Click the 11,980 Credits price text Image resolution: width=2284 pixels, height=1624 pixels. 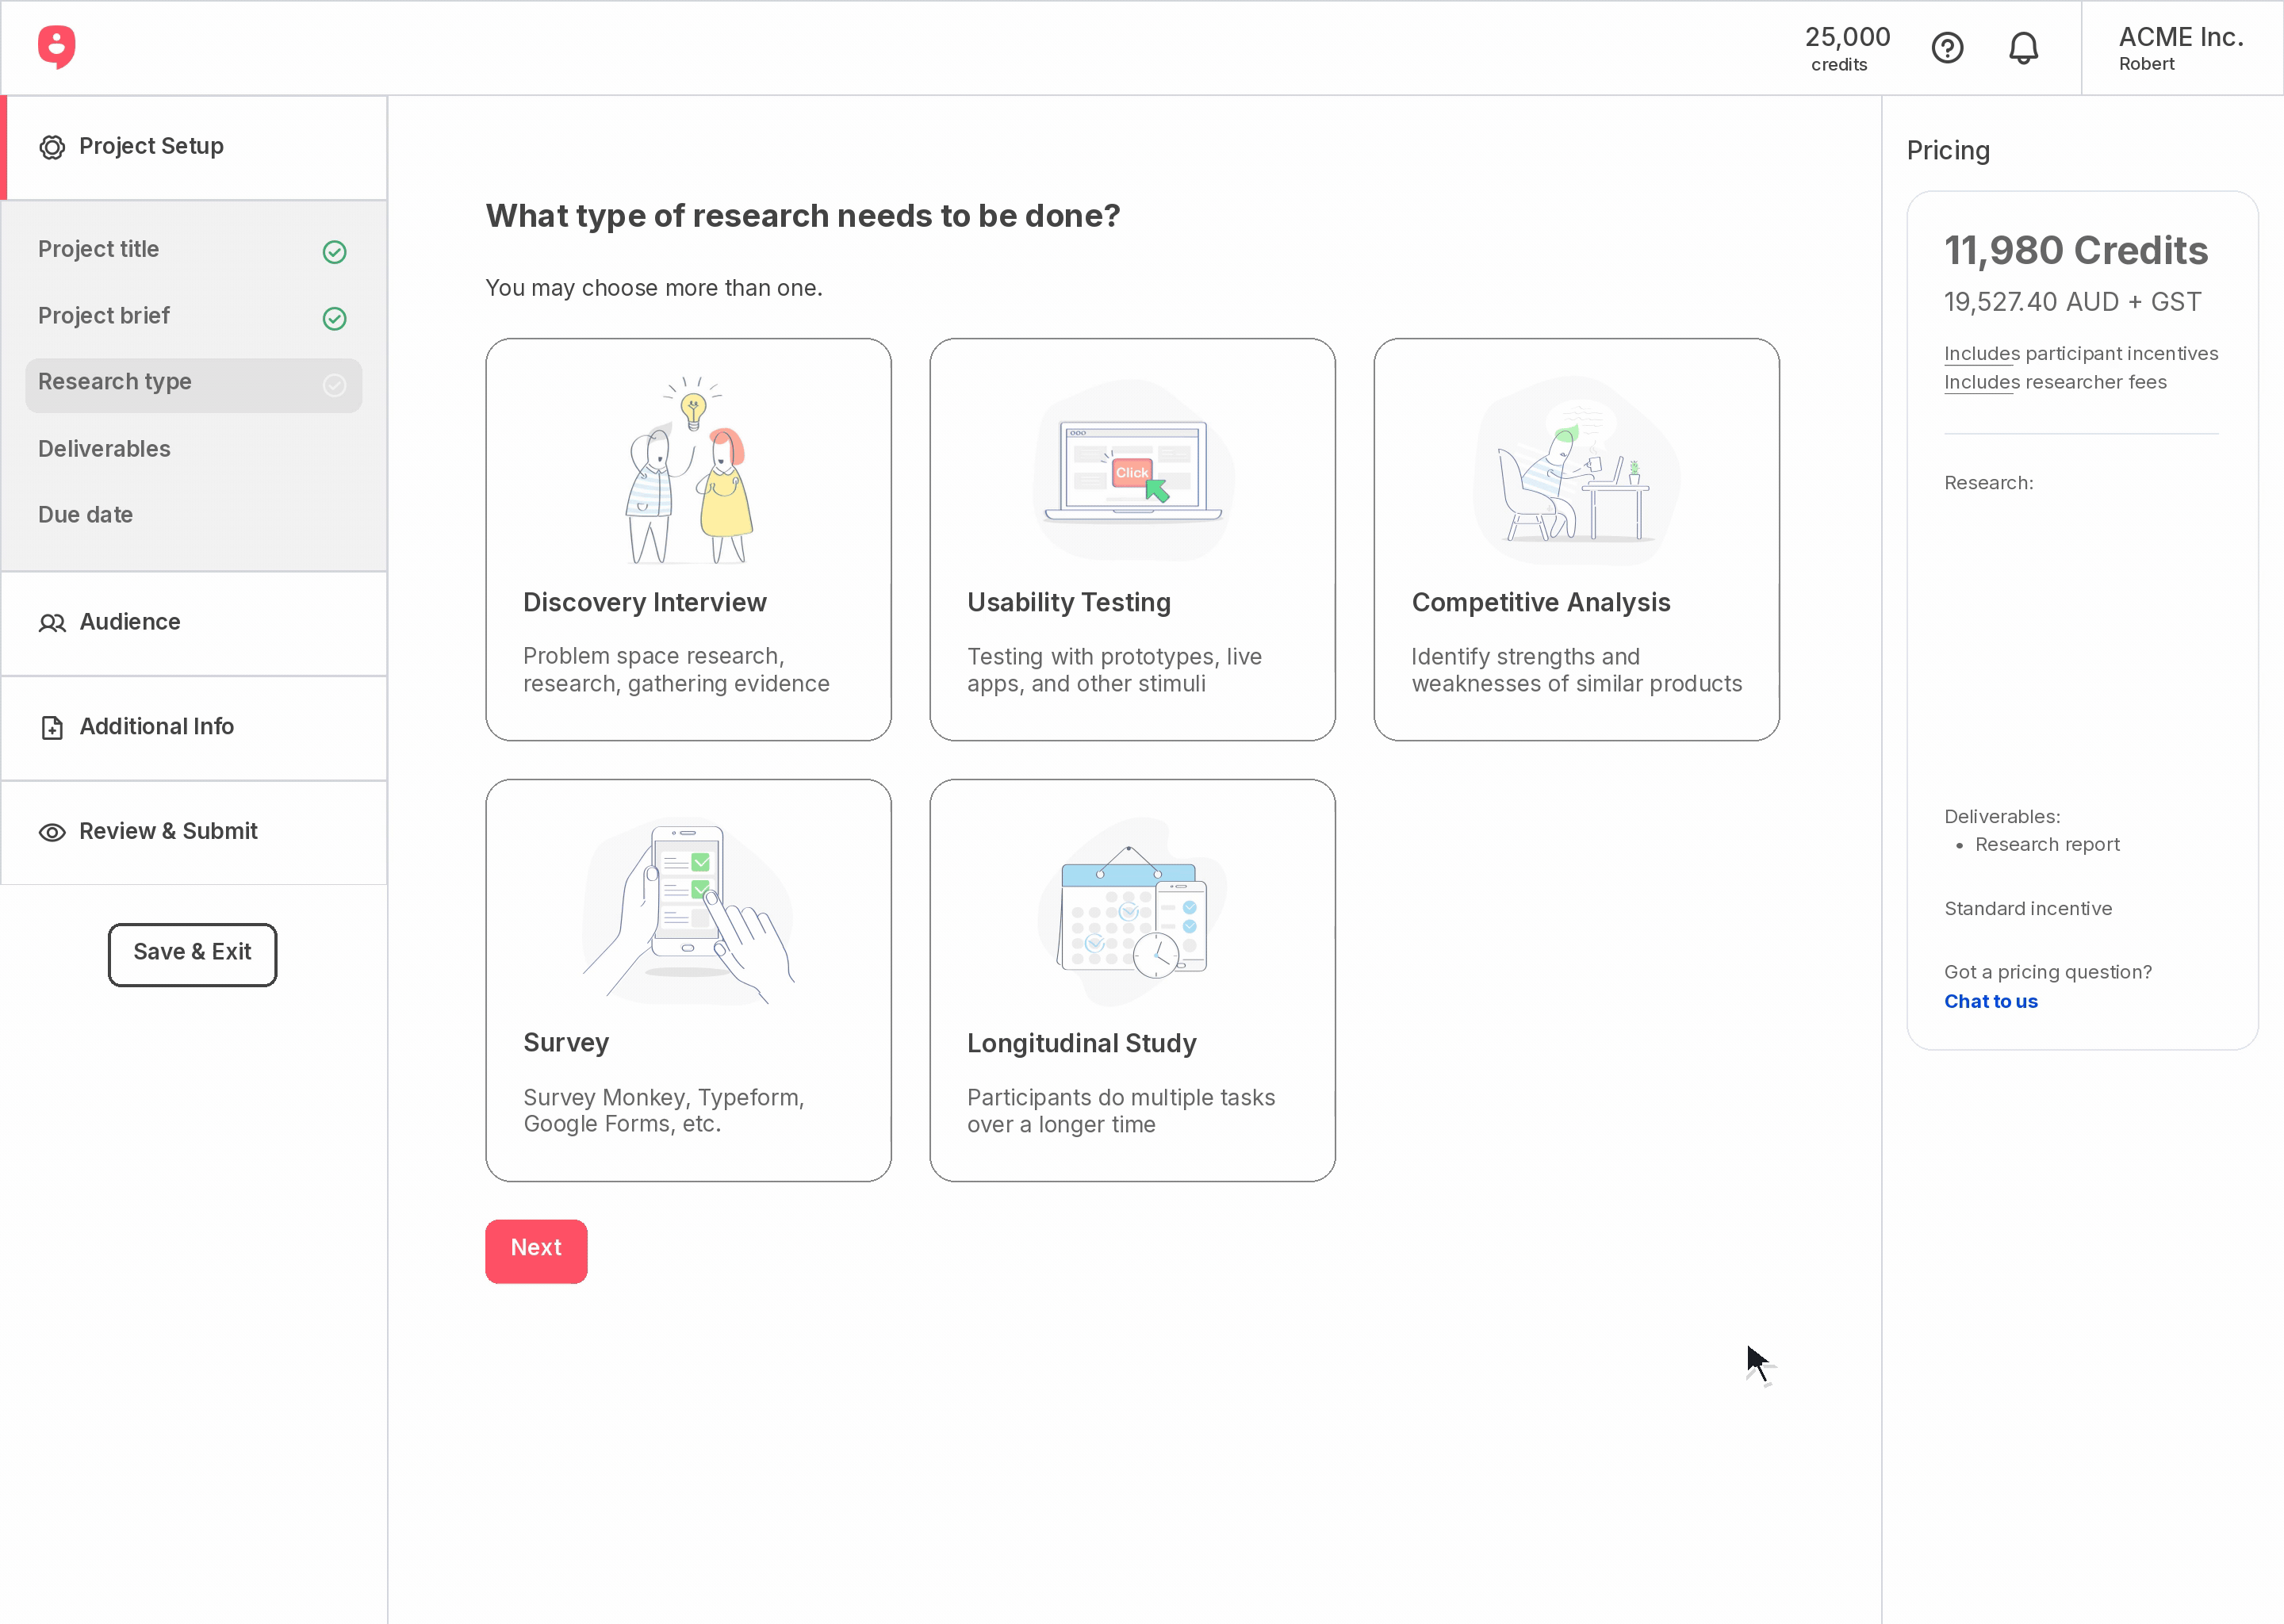pyautogui.click(x=2075, y=250)
